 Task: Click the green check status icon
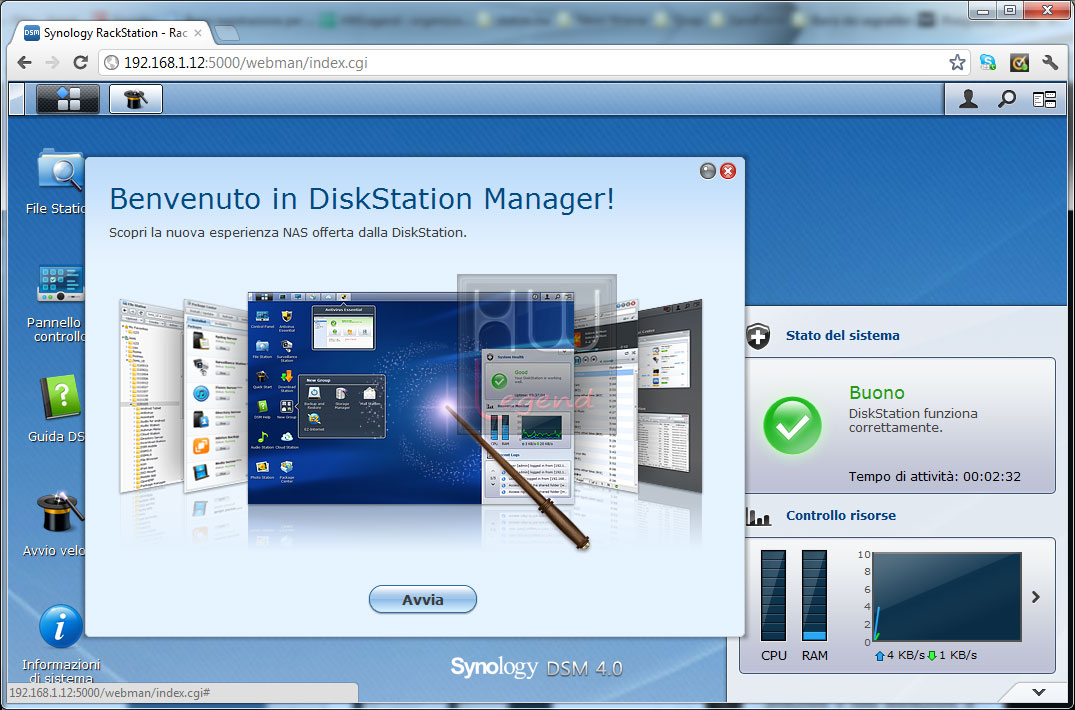point(792,426)
